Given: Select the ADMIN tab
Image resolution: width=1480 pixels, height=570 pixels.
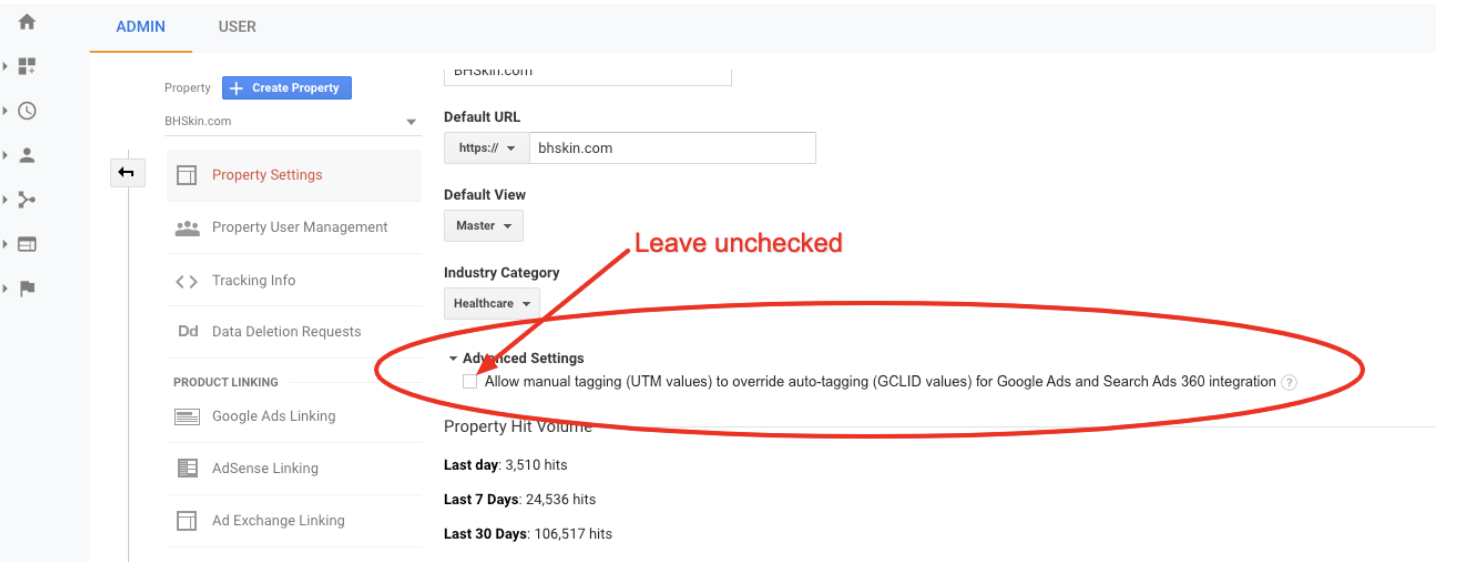Looking at the screenshot, I should [x=140, y=27].
